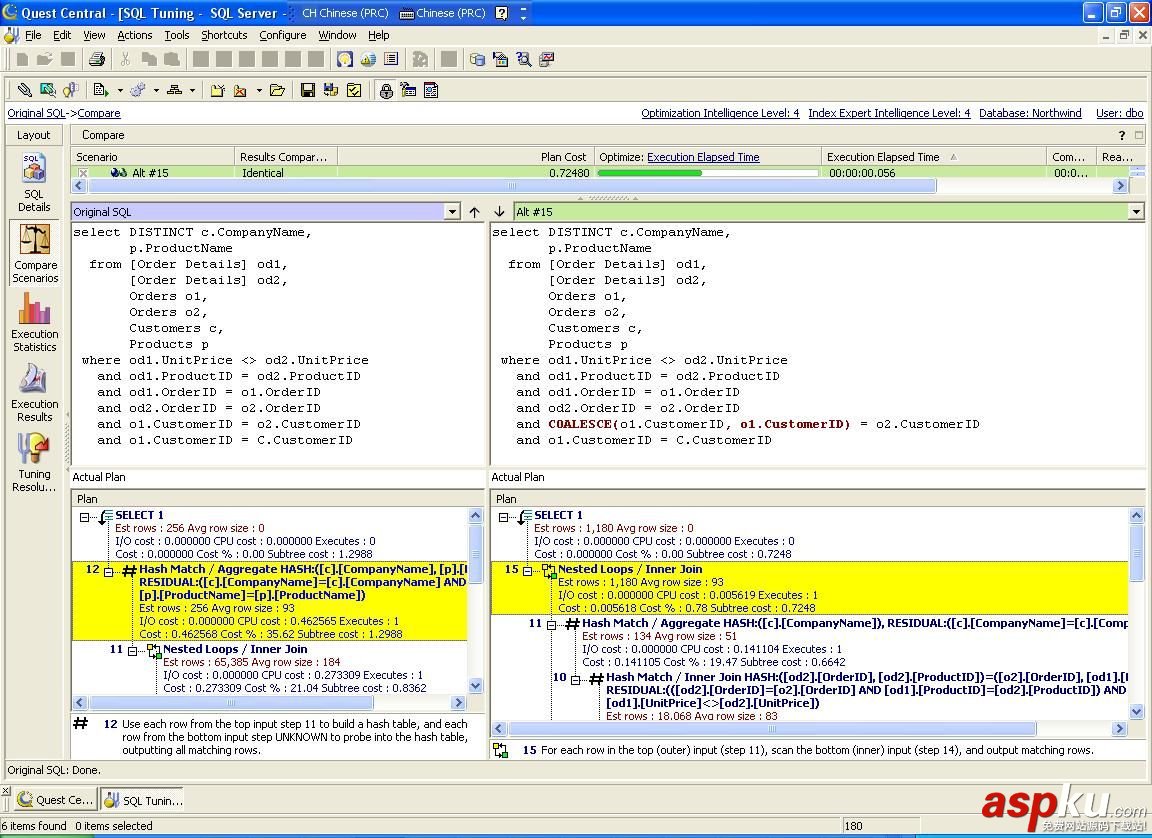Click the Save floppy disk icon
This screenshot has width=1152, height=838.
308,90
